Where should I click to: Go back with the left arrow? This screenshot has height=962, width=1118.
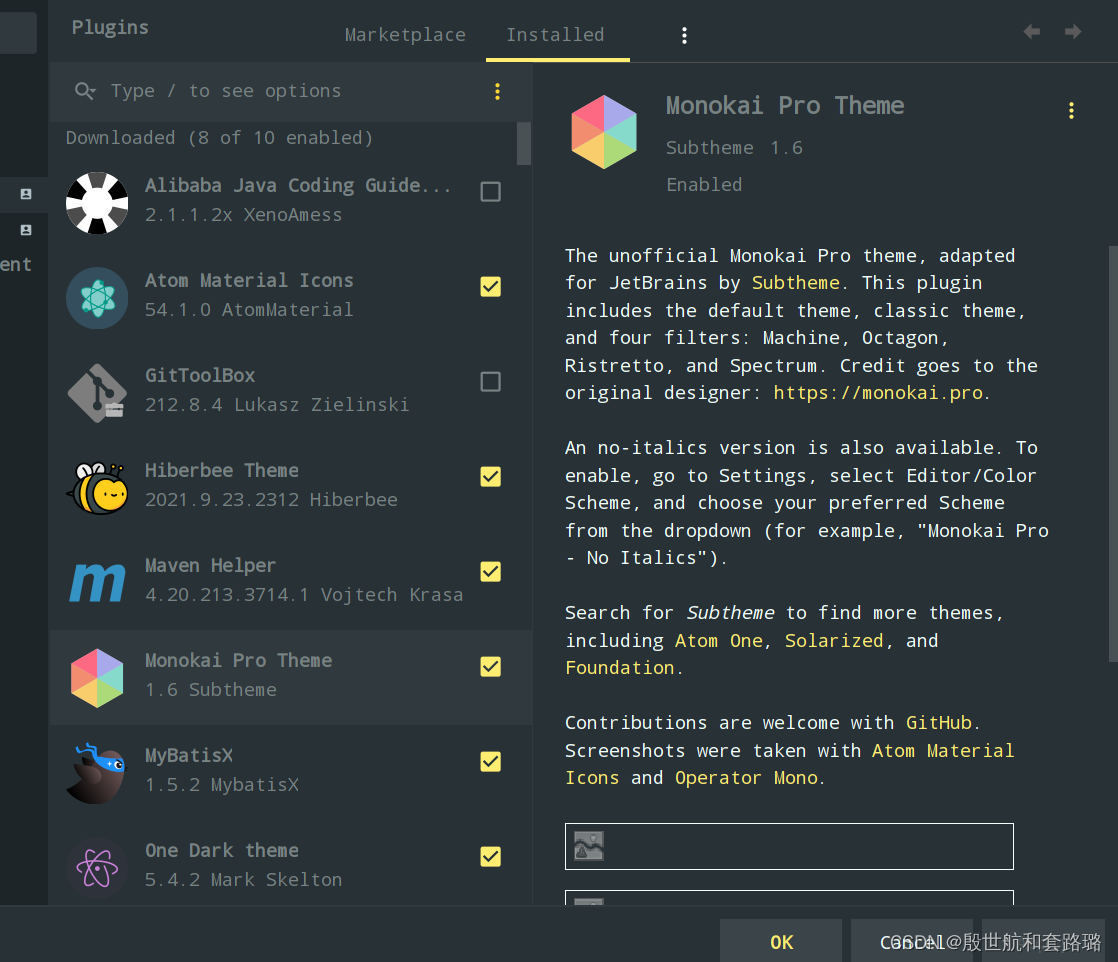pos(1031,31)
